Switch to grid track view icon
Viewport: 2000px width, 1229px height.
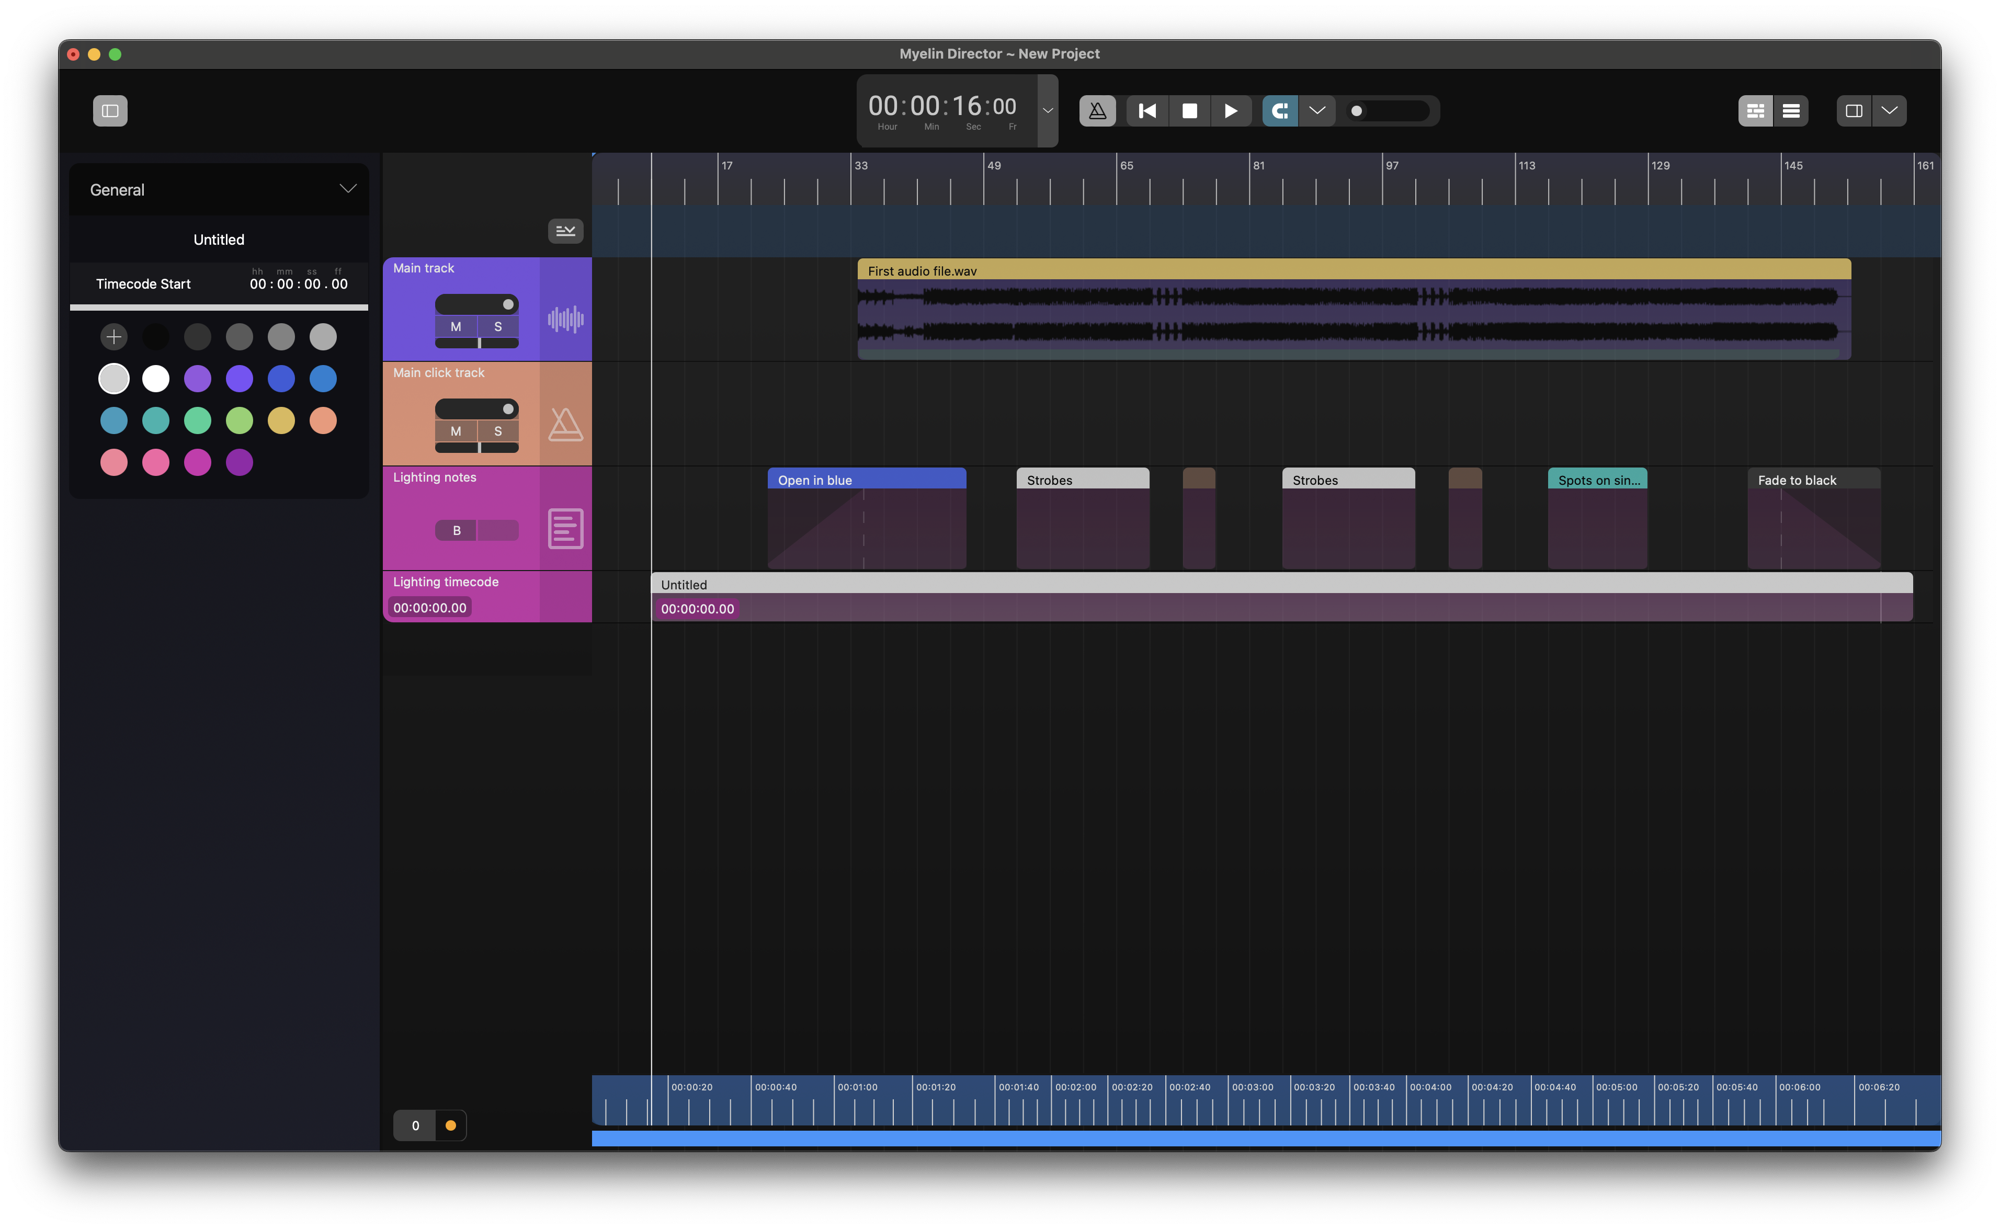point(1755,111)
